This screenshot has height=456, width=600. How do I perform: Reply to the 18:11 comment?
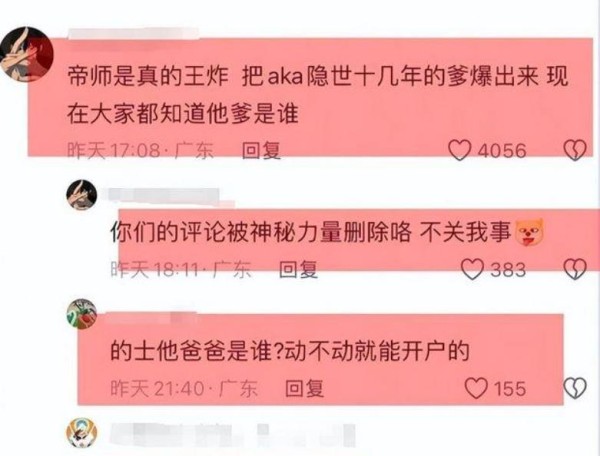298,269
